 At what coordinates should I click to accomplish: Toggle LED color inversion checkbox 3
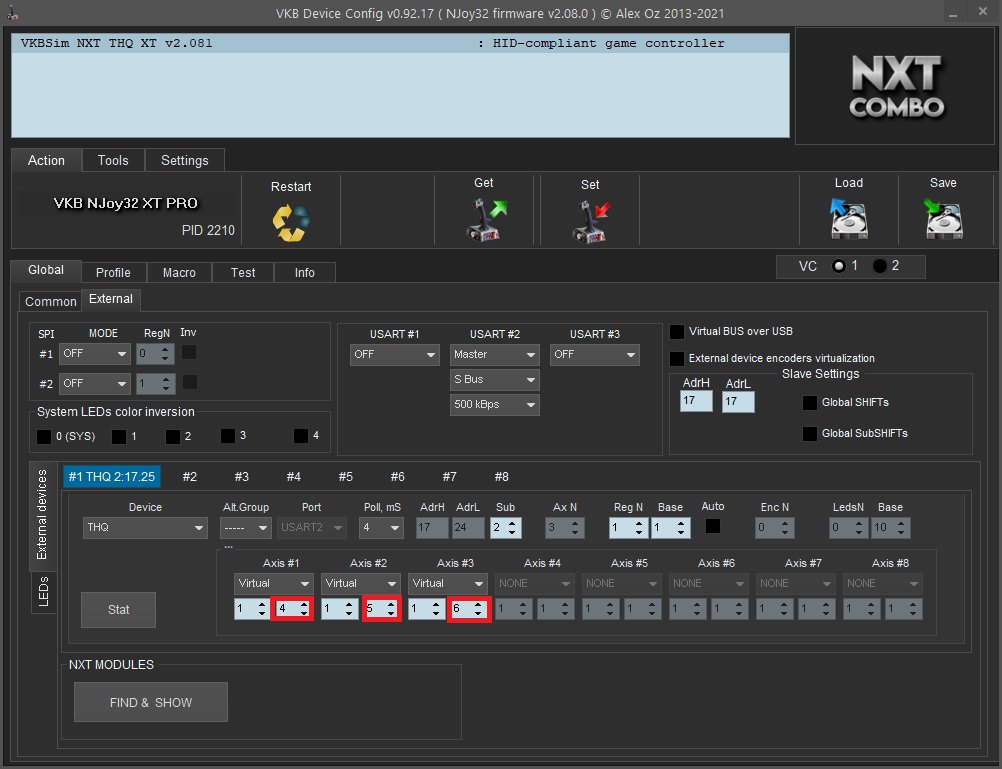tap(228, 436)
